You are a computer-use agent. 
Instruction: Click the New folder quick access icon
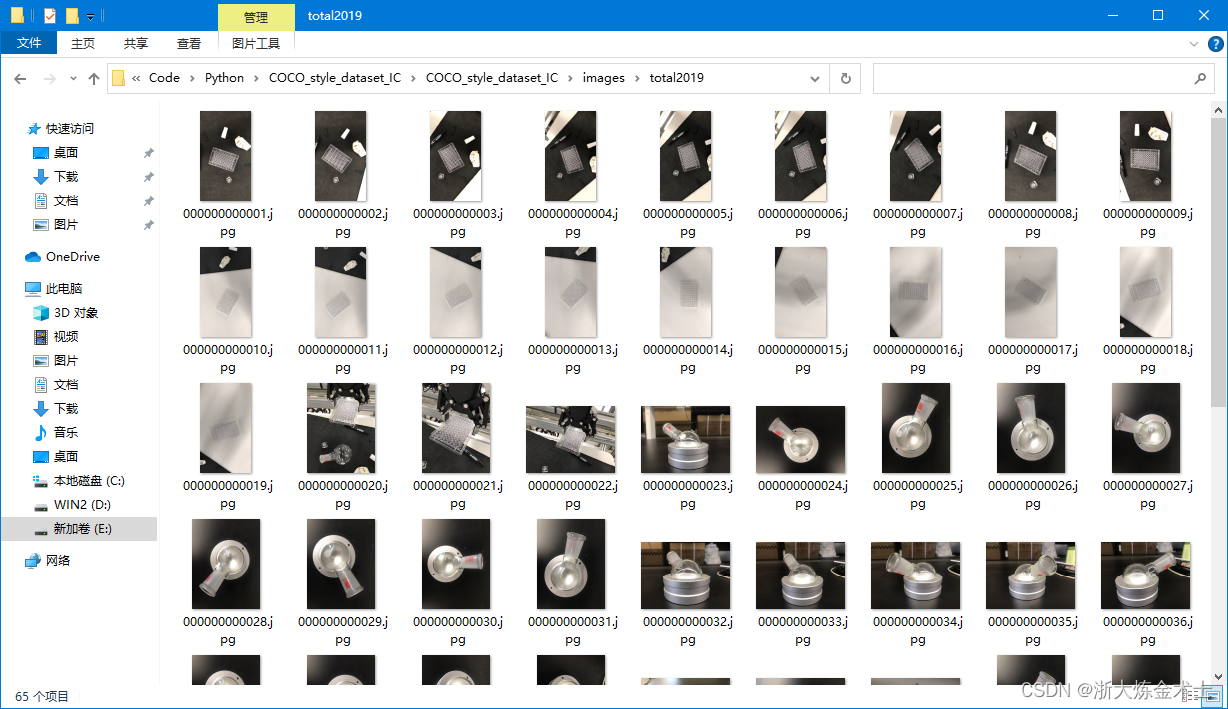[x=72, y=16]
